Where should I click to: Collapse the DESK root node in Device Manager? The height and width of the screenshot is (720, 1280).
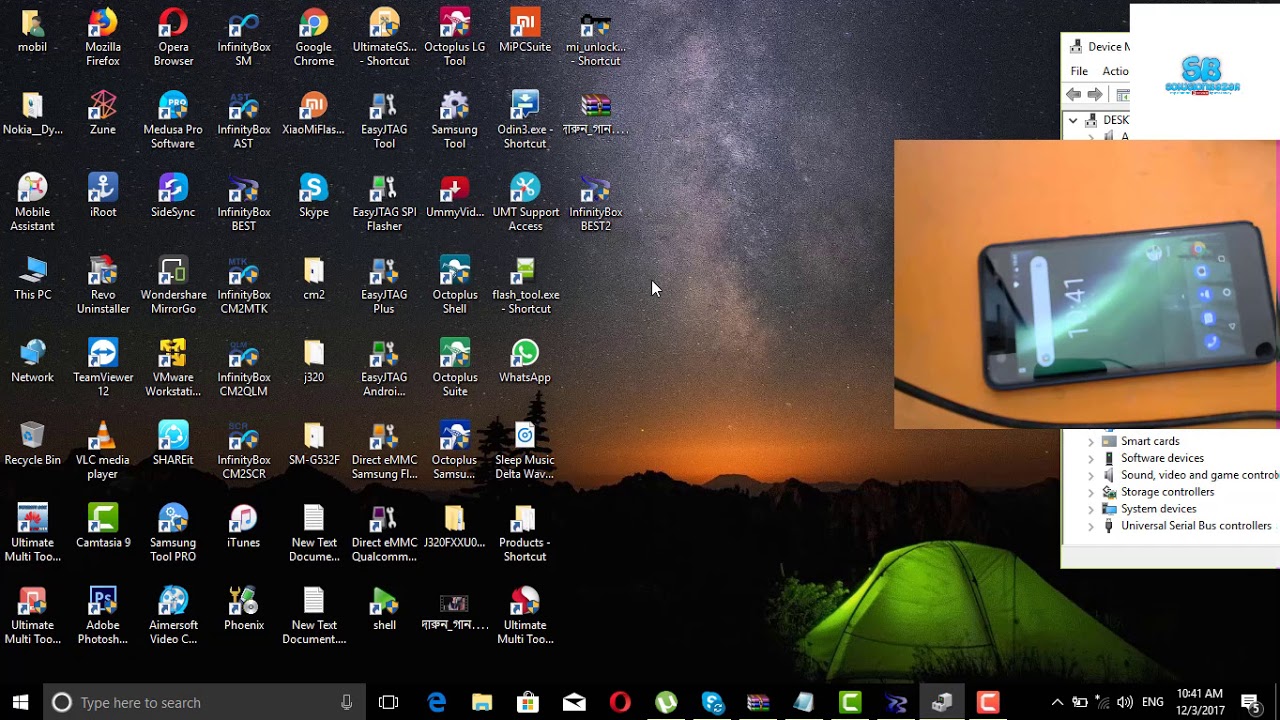(x=1073, y=120)
